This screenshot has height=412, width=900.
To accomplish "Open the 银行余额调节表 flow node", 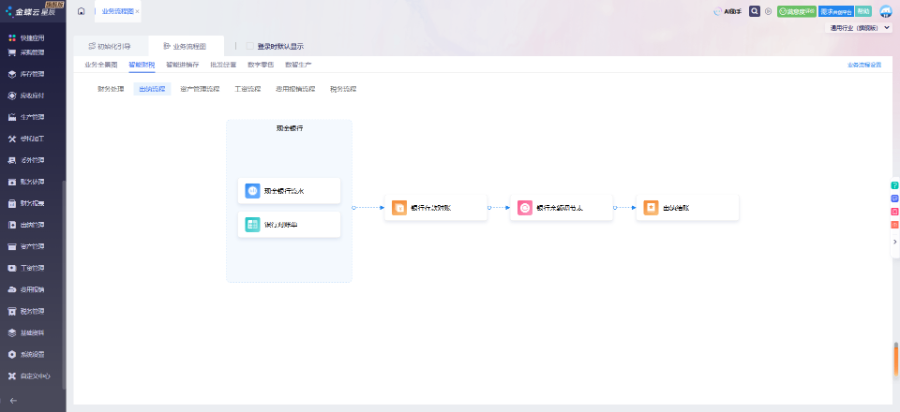I will click(561, 208).
